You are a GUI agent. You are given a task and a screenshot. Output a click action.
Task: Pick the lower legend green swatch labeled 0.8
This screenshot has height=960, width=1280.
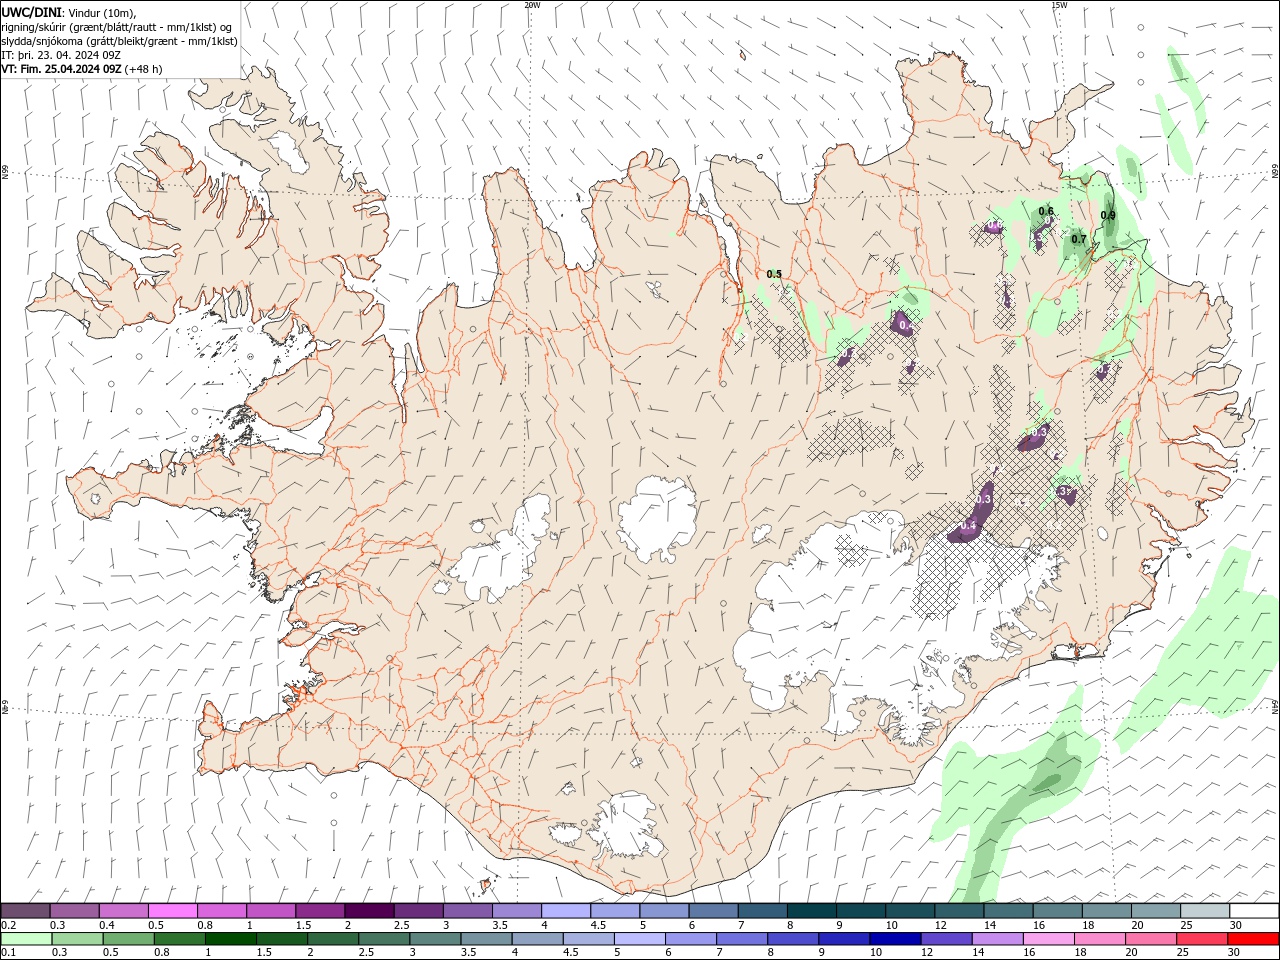[180, 939]
